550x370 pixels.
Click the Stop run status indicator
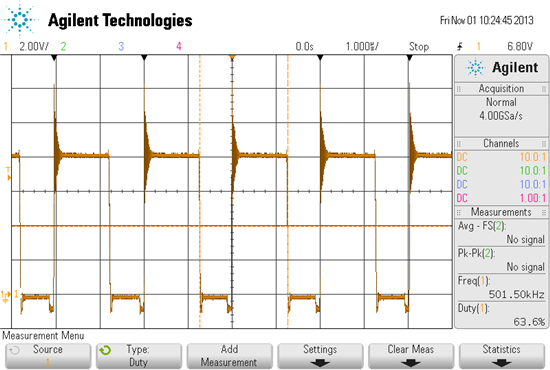(419, 46)
